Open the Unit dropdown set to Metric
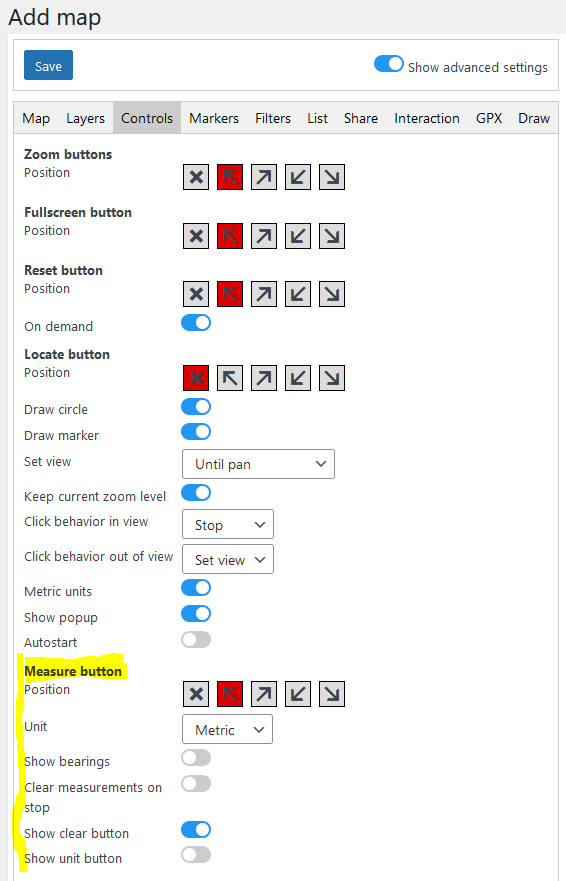Image resolution: width=566 pixels, height=881 pixels. (228, 729)
